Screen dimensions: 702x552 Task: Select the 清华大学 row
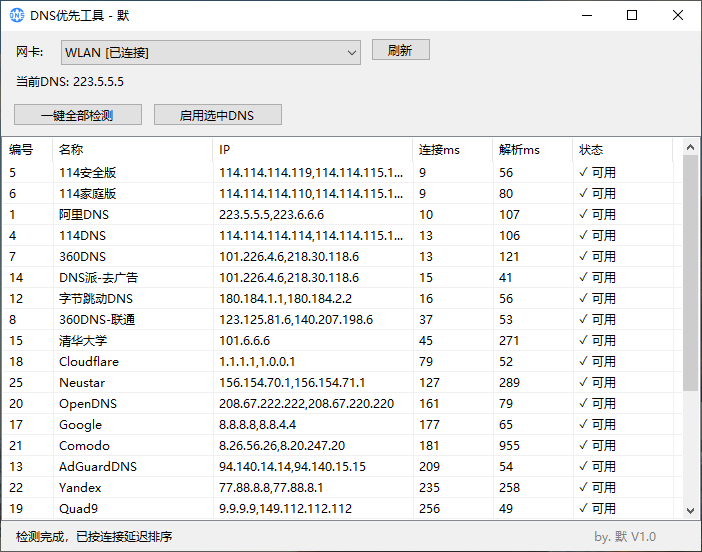tap(342, 341)
